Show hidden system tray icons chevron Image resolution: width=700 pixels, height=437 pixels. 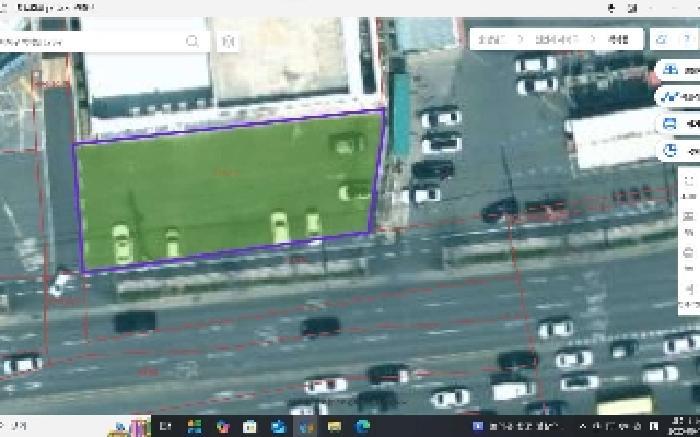pyautogui.click(x=583, y=426)
